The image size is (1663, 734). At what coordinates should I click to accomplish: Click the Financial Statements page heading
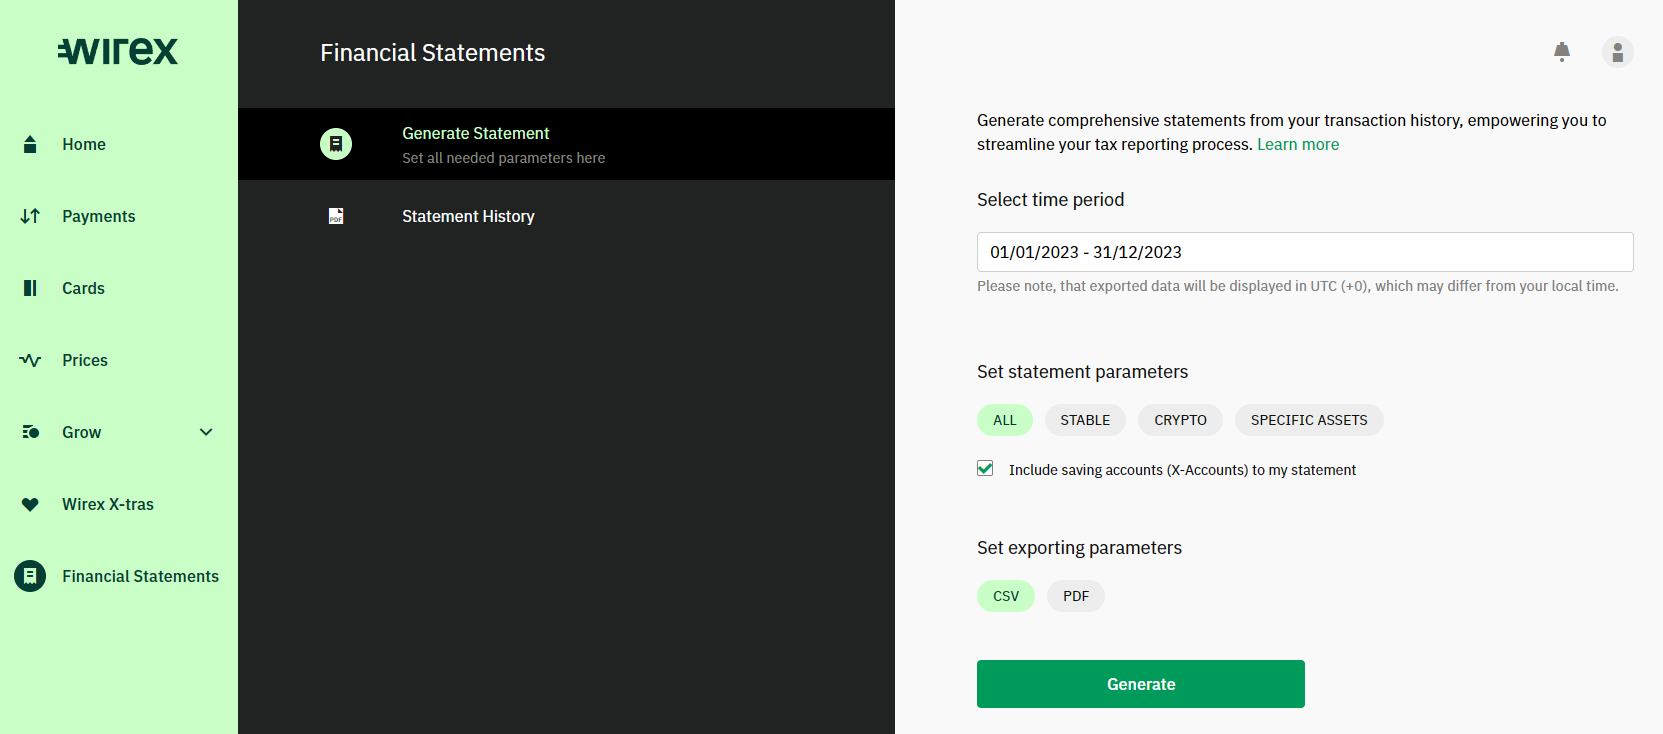point(432,53)
